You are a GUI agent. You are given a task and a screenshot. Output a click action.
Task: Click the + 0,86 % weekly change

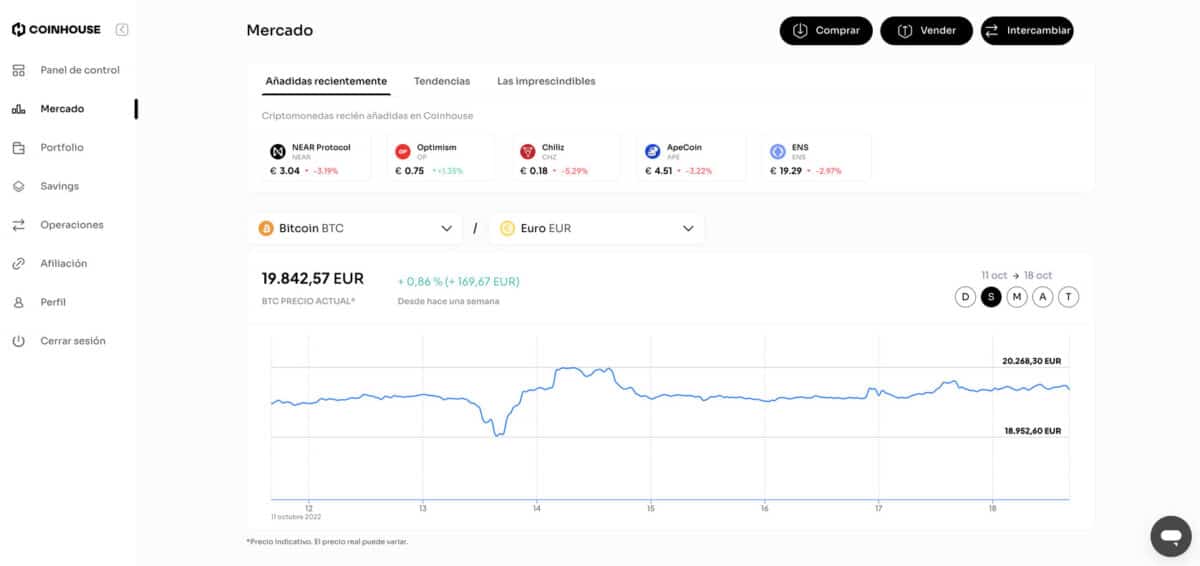tap(458, 282)
